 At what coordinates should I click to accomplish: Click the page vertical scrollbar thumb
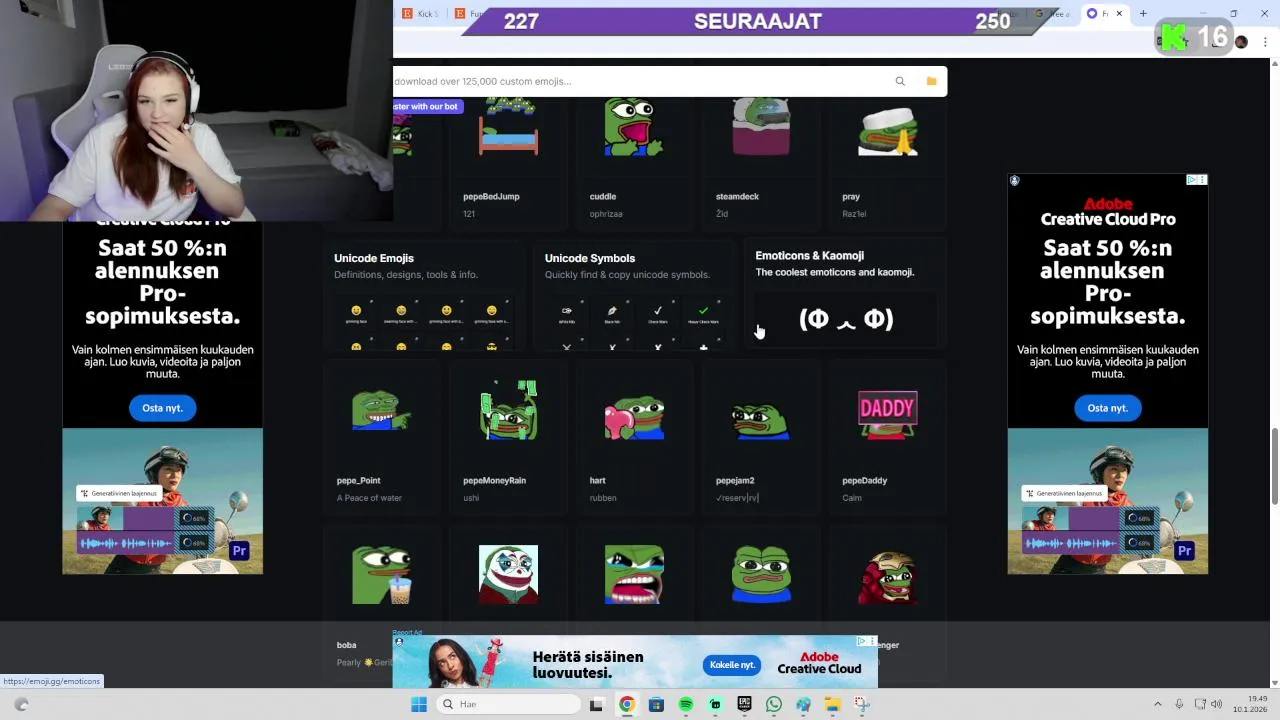[1274, 466]
